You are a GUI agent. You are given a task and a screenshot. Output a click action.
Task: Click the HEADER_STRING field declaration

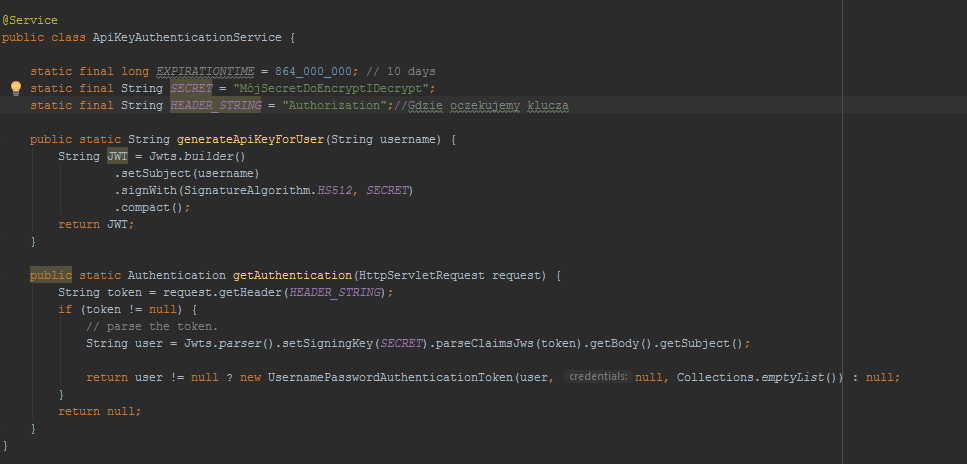(216, 106)
